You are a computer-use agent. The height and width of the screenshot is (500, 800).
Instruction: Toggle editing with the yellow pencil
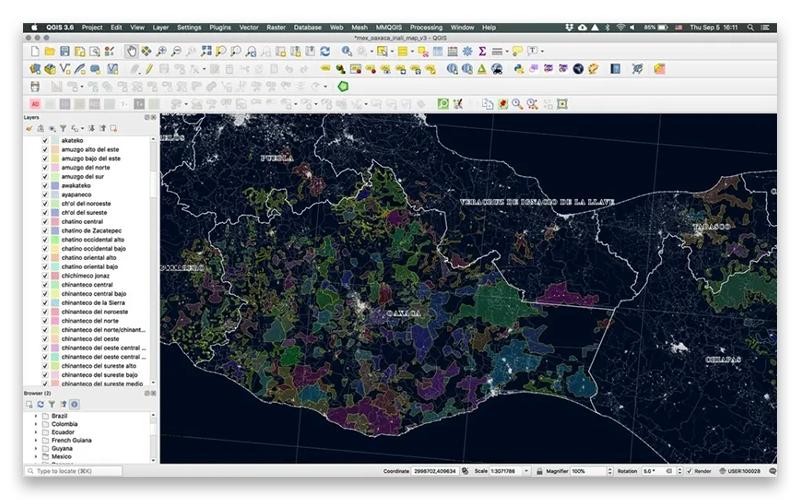[x=149, y=69]
